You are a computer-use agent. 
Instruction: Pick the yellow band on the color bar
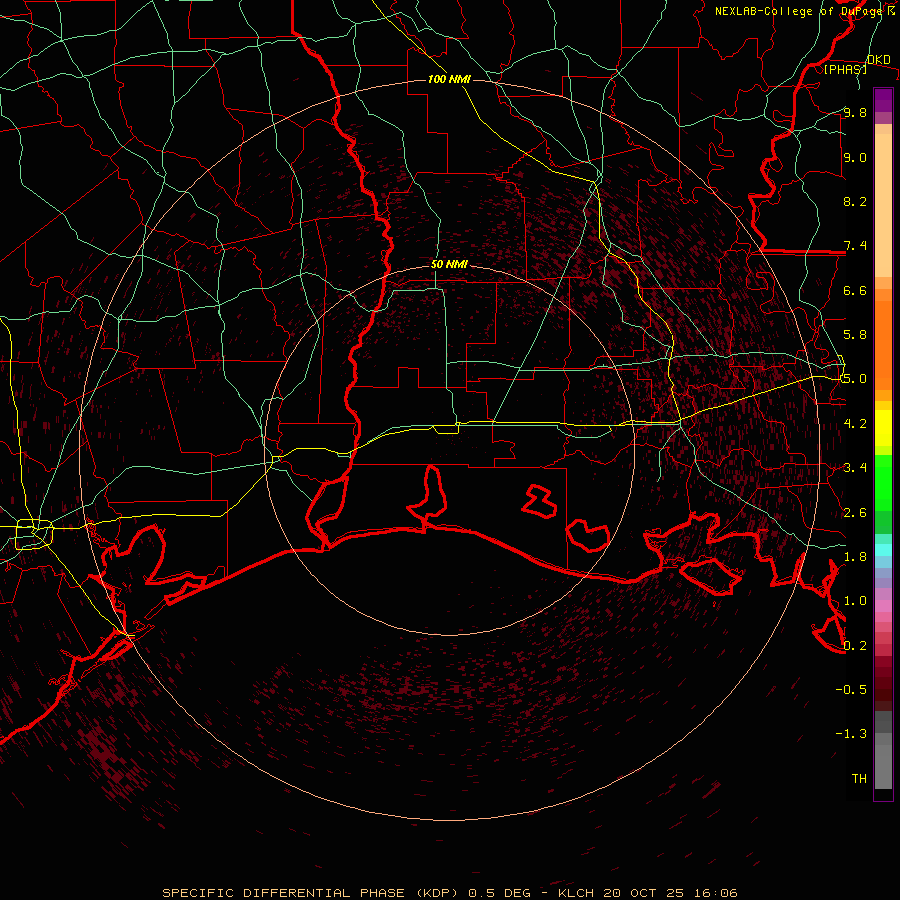883,428
